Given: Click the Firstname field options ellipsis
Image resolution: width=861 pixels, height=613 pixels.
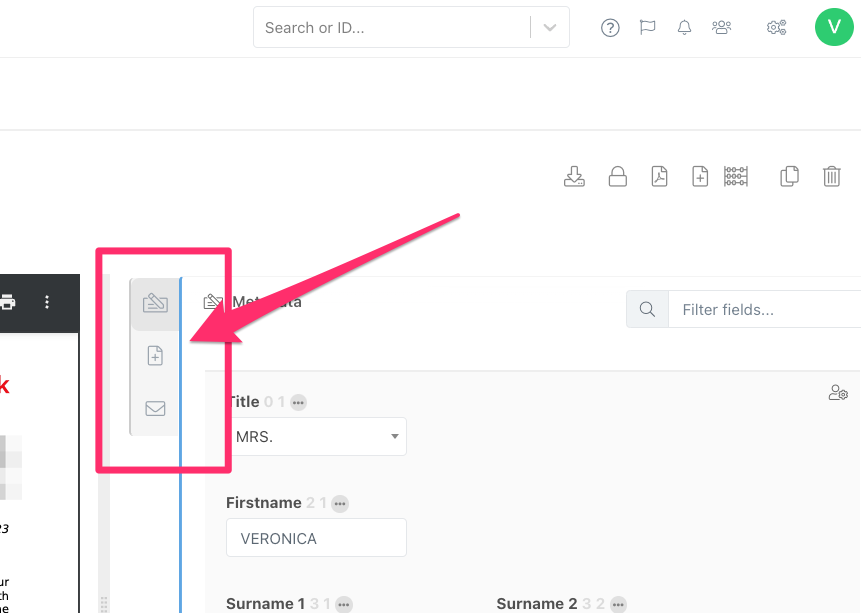Looking at the screenshot, I should [340, 504].
